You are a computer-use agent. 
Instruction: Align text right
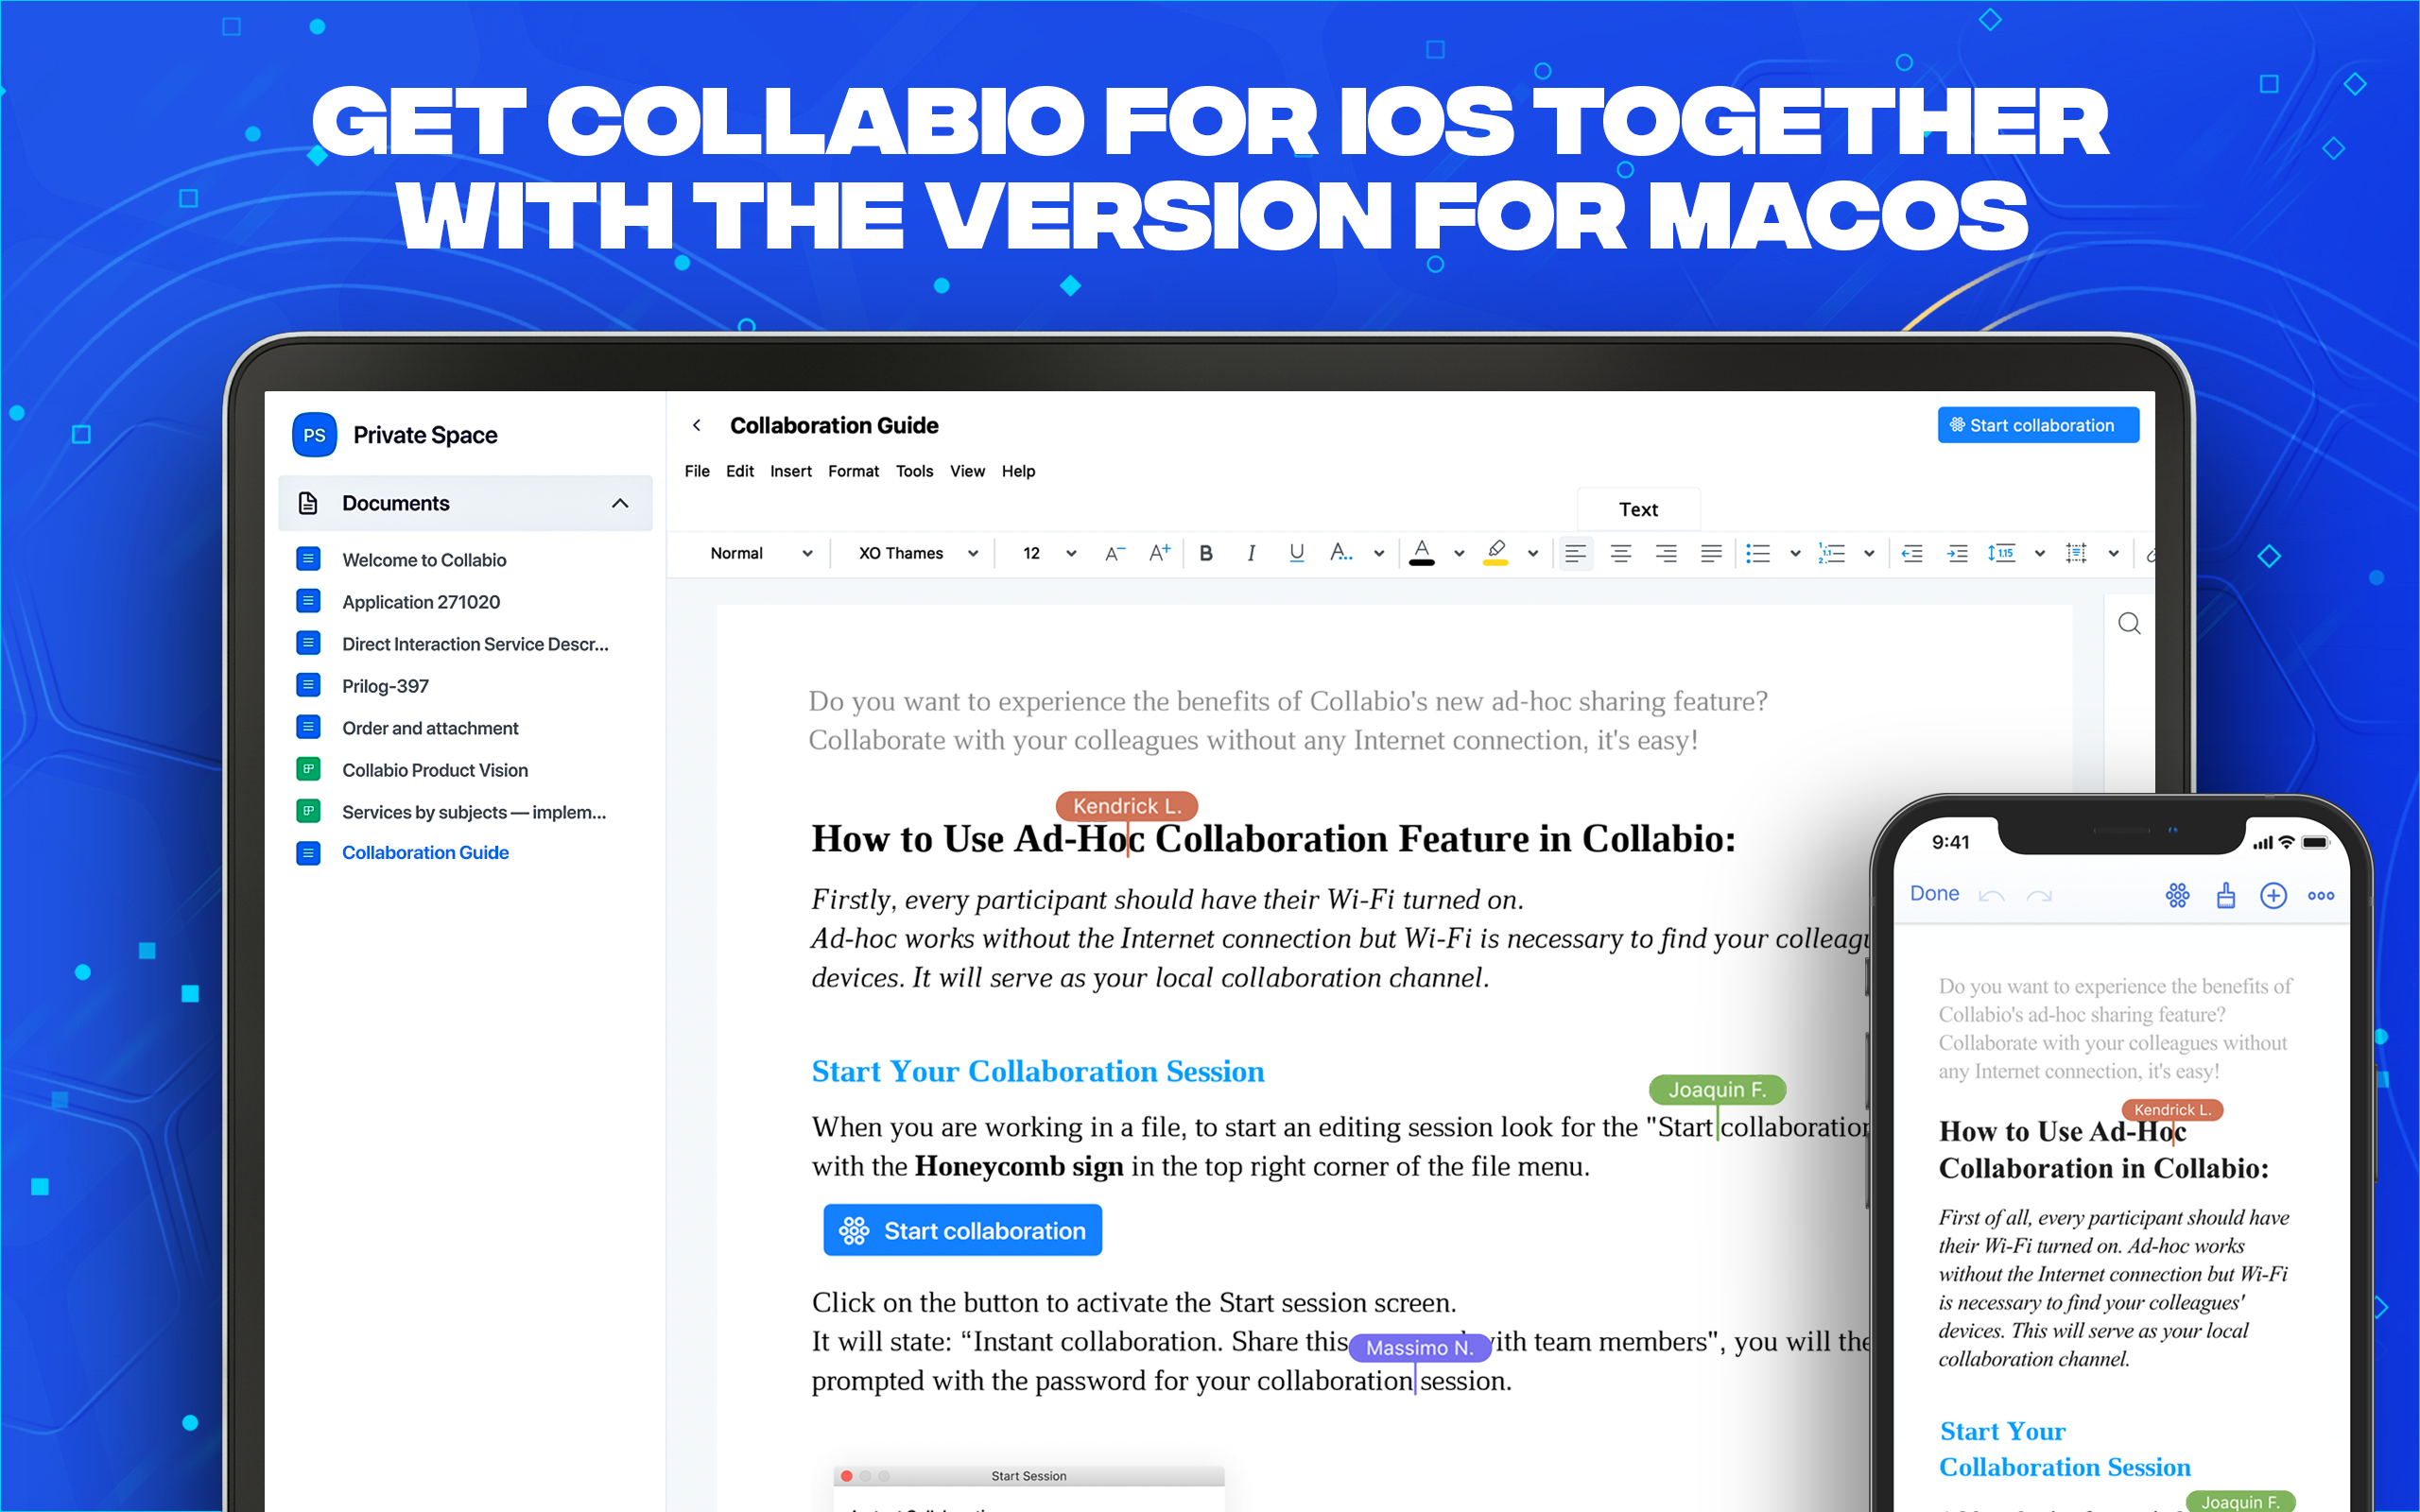coord(1665,553)
